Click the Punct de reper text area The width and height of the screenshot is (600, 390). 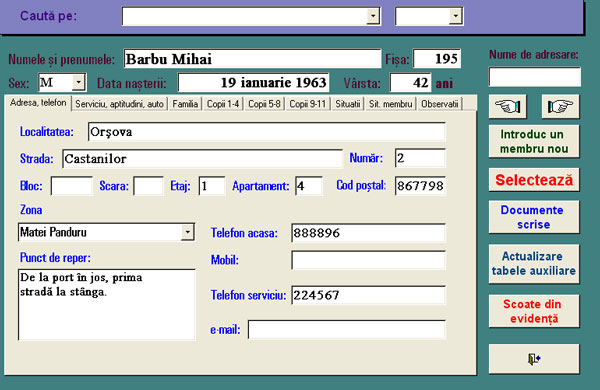(107, 305)
